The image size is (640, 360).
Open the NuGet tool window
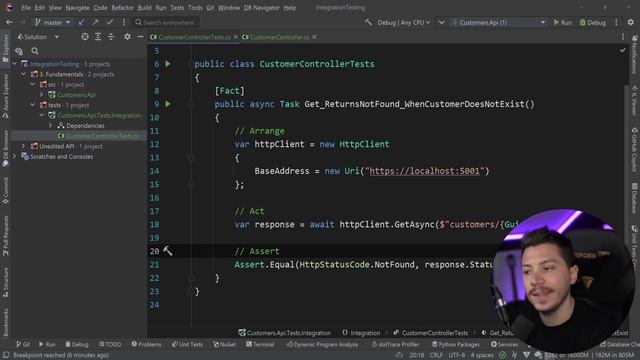click(x=224, y=344)
